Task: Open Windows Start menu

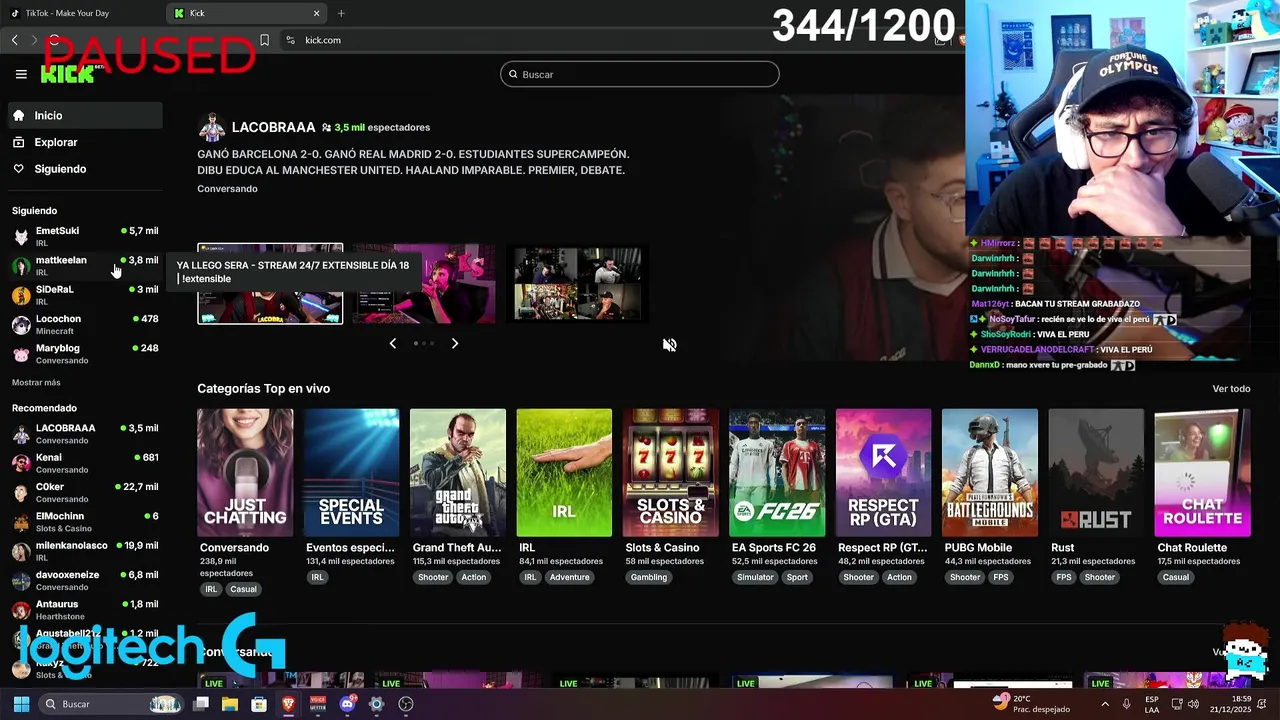Action: click(21, 704)
